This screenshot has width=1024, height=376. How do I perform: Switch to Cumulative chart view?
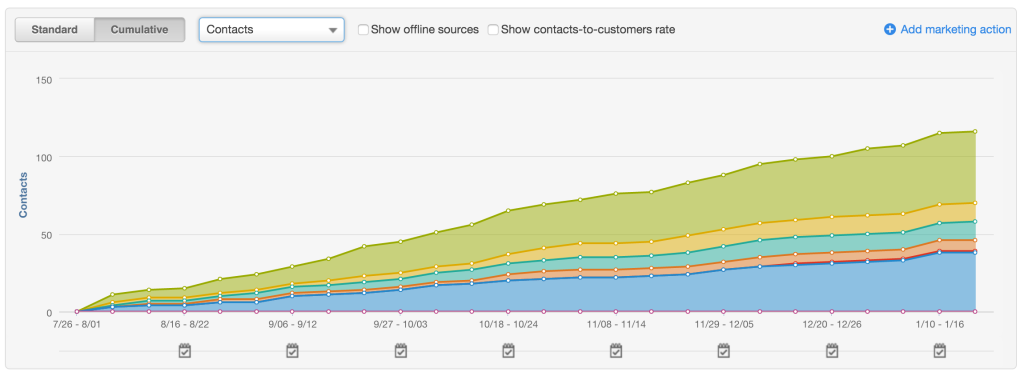click(139, 29)
